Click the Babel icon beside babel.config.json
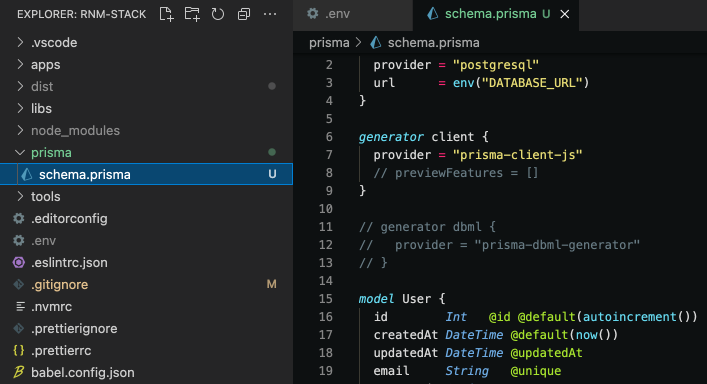 tap(18, 372)
